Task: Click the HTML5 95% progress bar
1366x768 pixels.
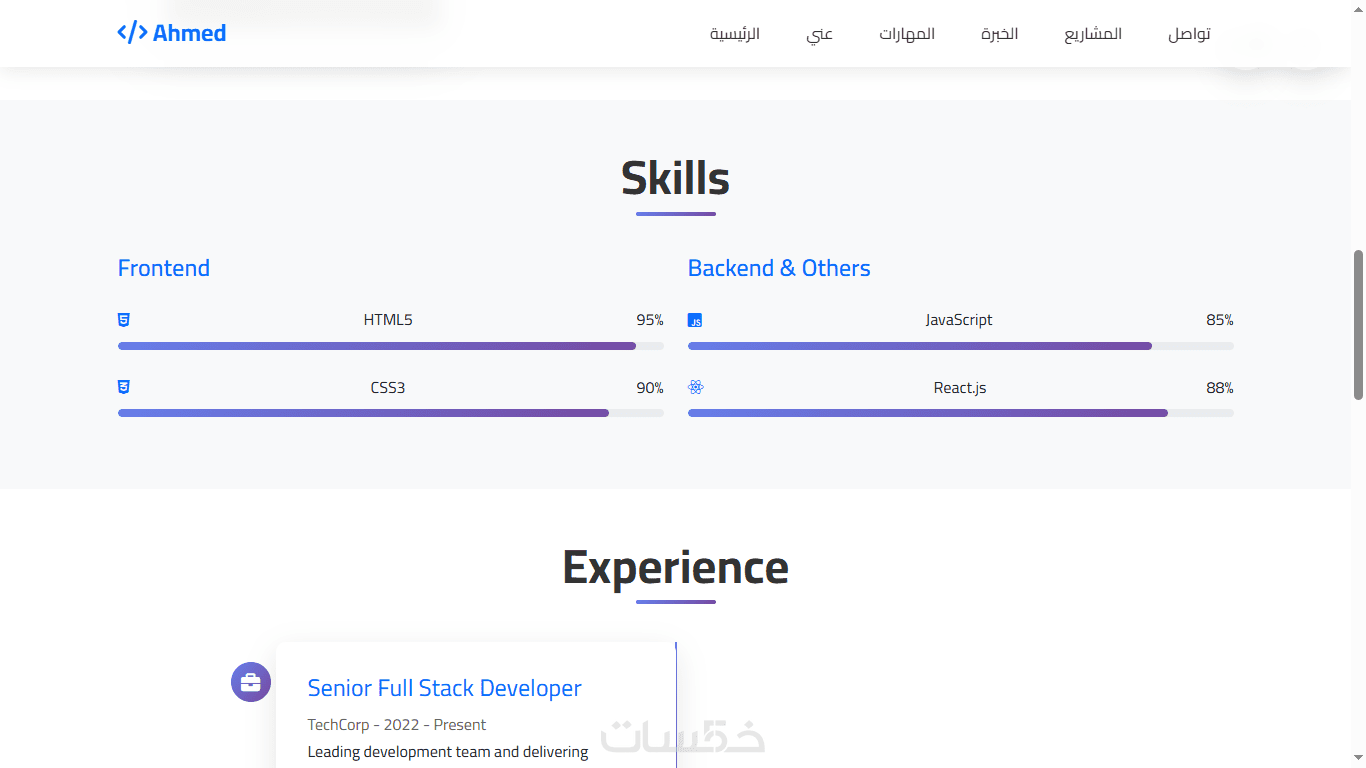Action: [x=390, y=346]
